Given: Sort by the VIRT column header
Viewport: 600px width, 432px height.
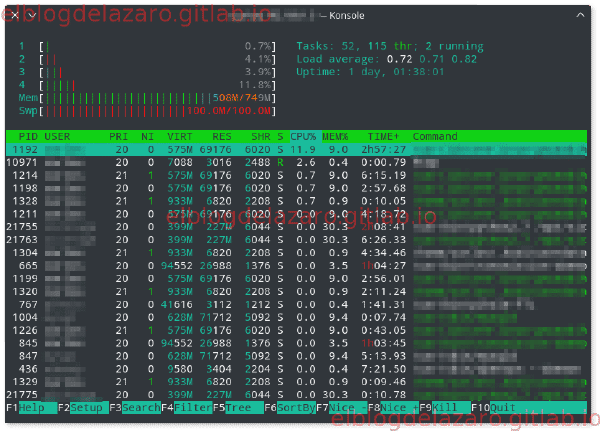Looking at the screenshot, I should pos(179,137).
